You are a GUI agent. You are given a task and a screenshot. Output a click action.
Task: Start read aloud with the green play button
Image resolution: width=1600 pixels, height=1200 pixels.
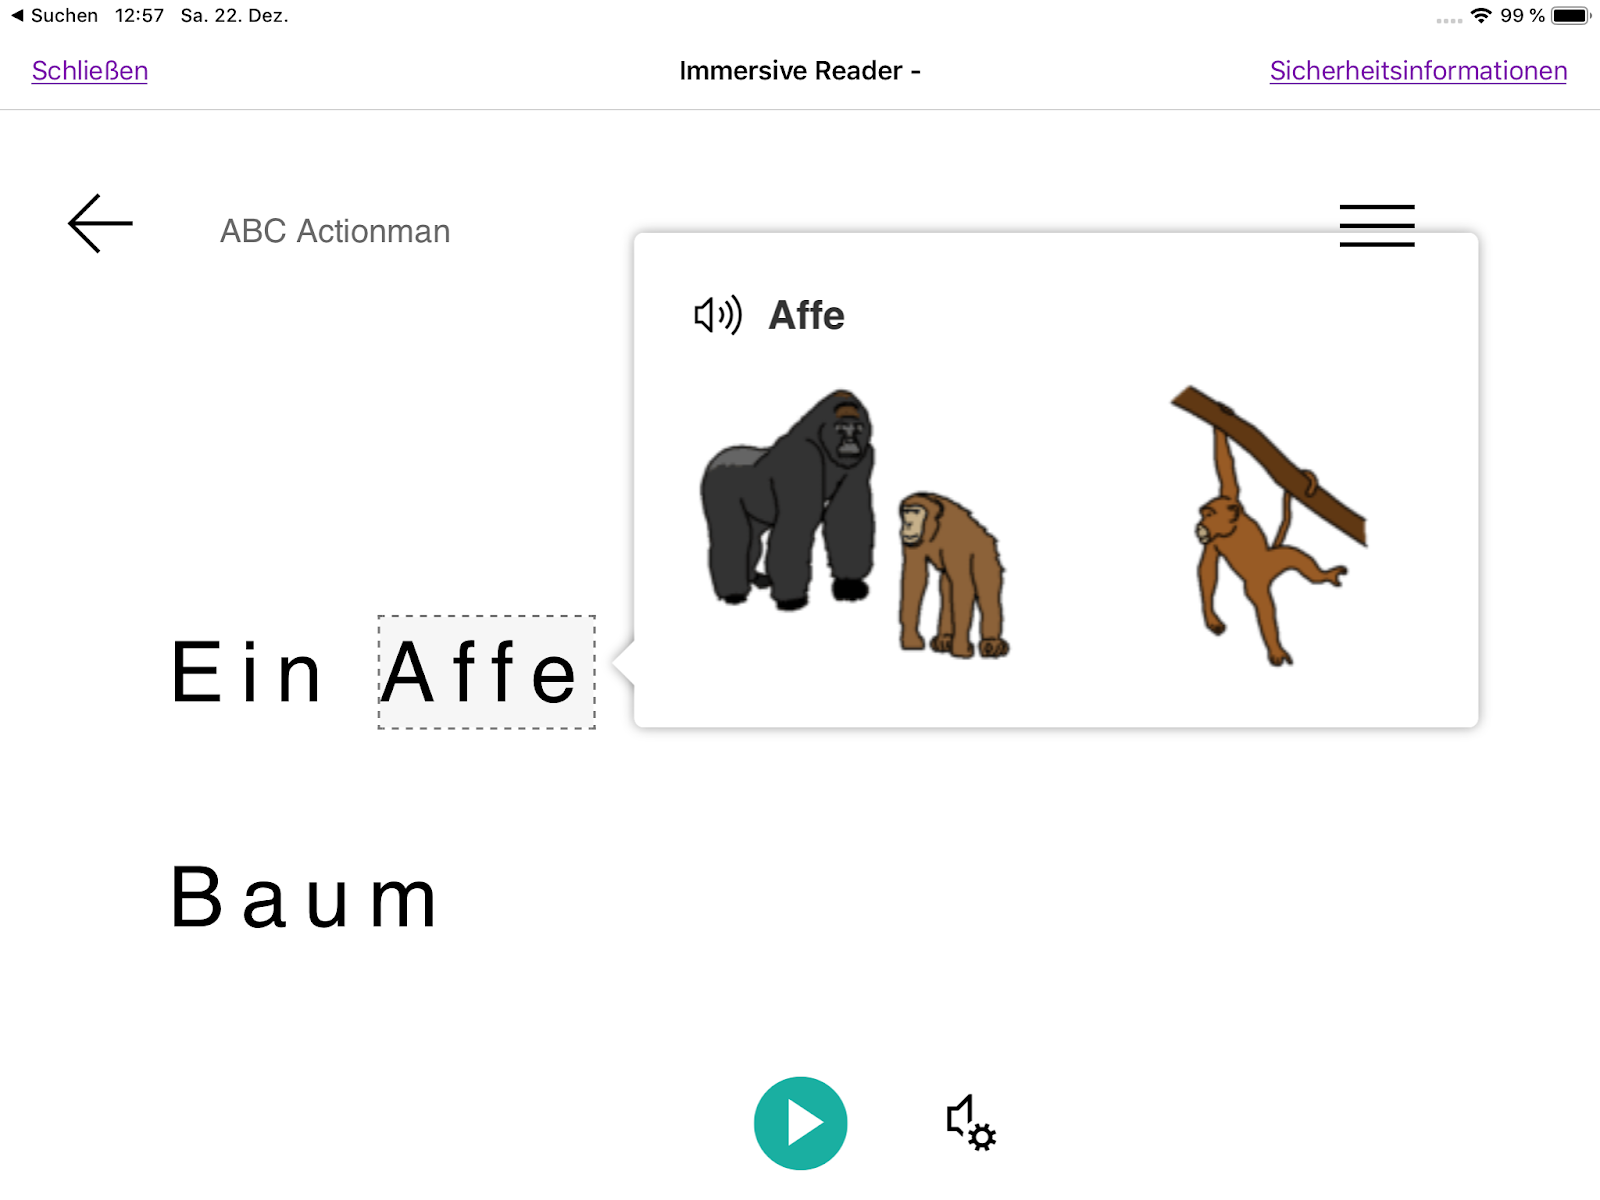[800, 1123]
